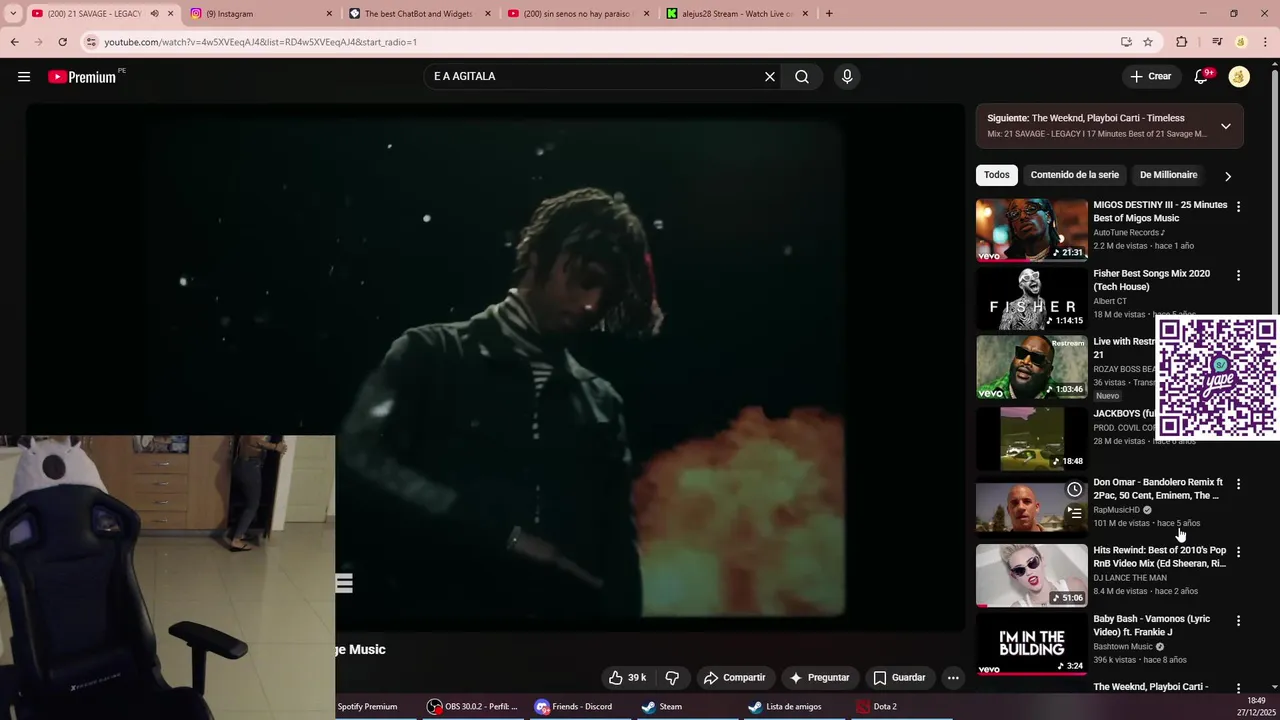Open the Live with Restream video thumbnail
This screenshot has height=720, width=1280.
1031,367
